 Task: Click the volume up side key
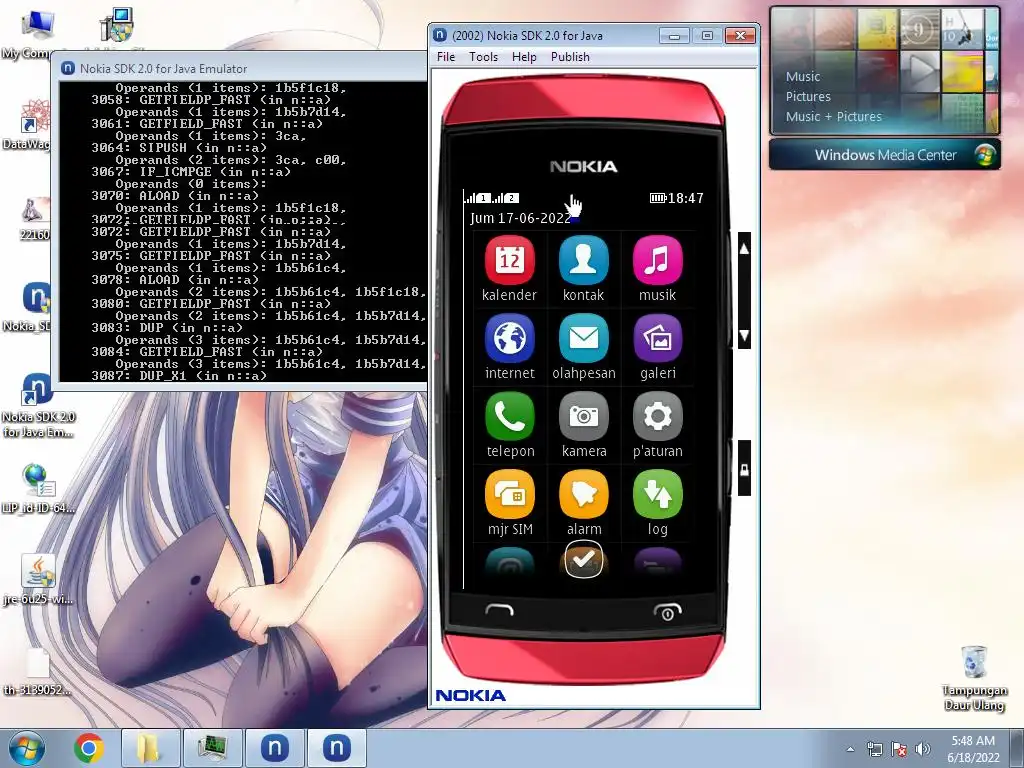click(x=744, y=249)
